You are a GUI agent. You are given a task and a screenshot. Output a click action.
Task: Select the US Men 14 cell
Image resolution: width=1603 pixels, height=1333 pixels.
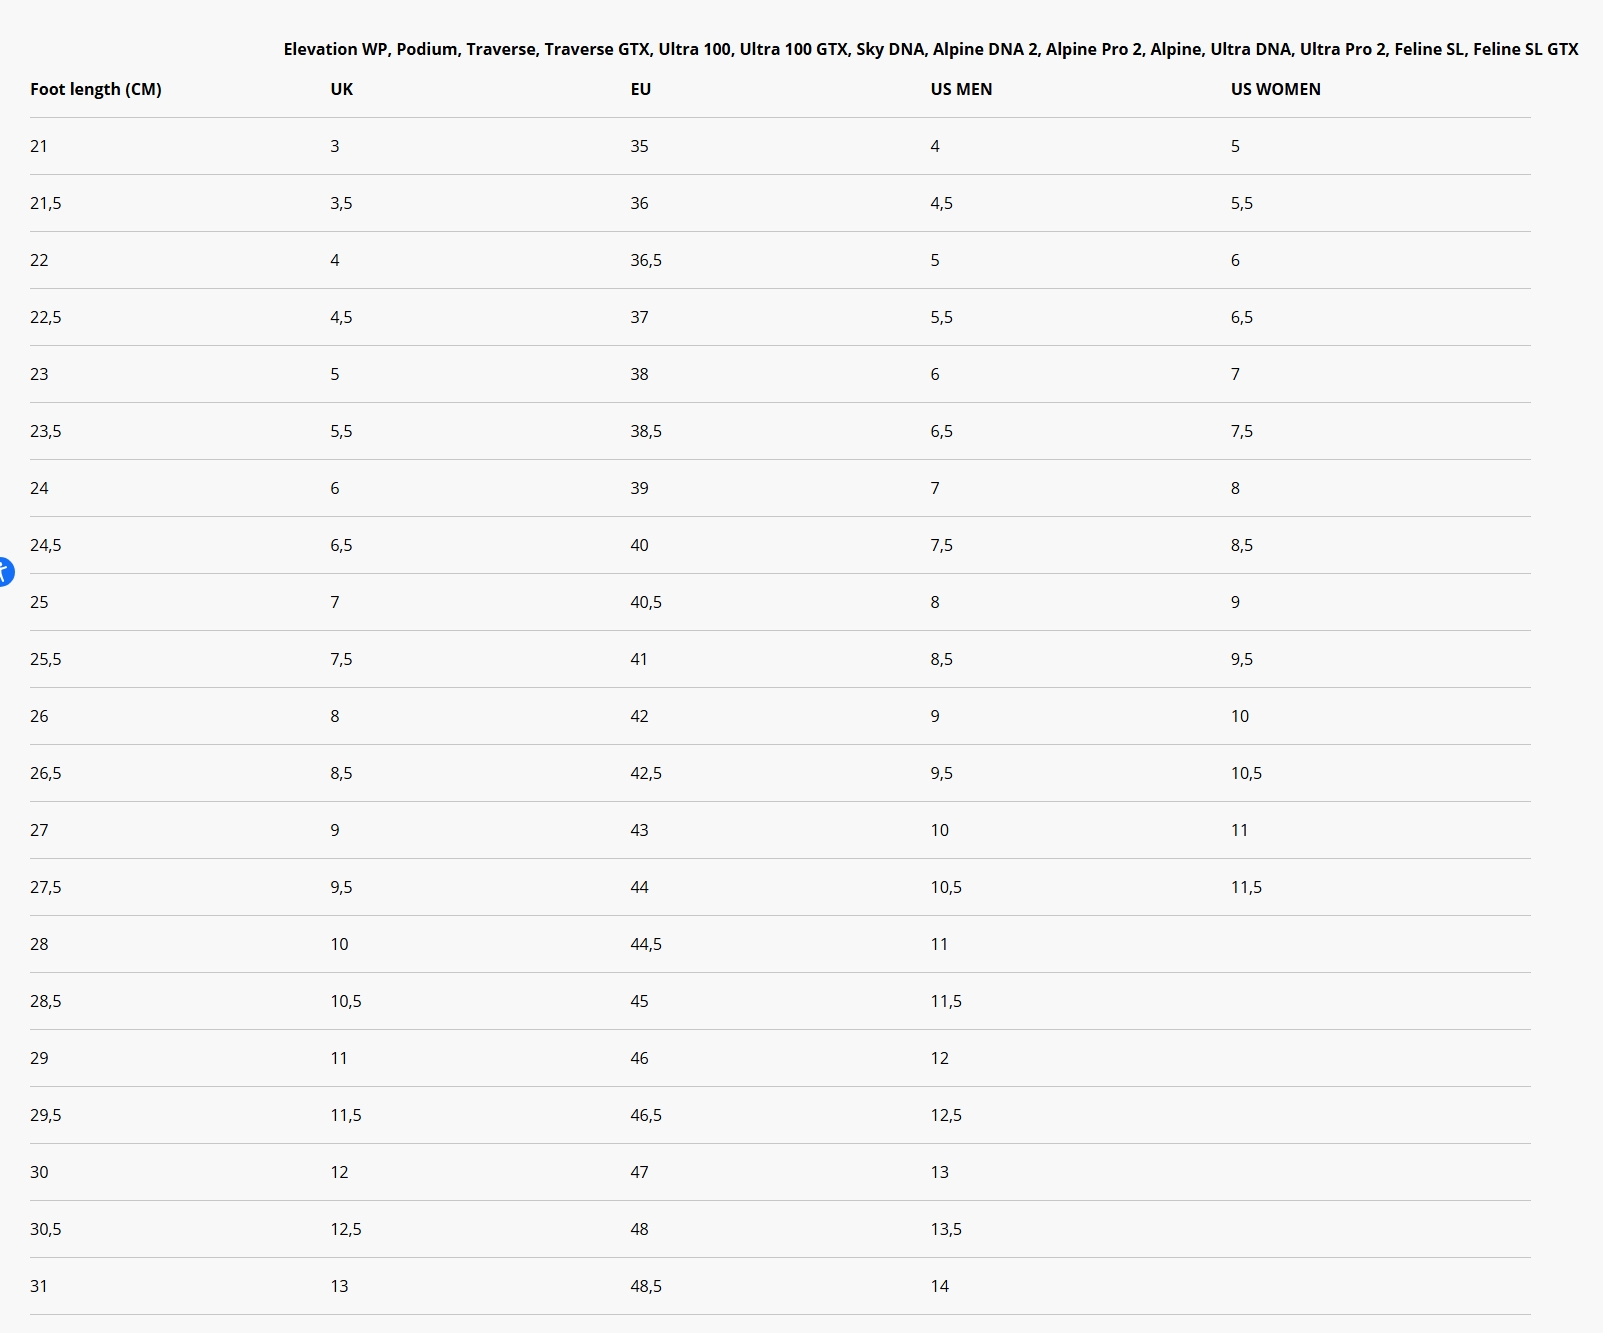(x=940, y=1286)
